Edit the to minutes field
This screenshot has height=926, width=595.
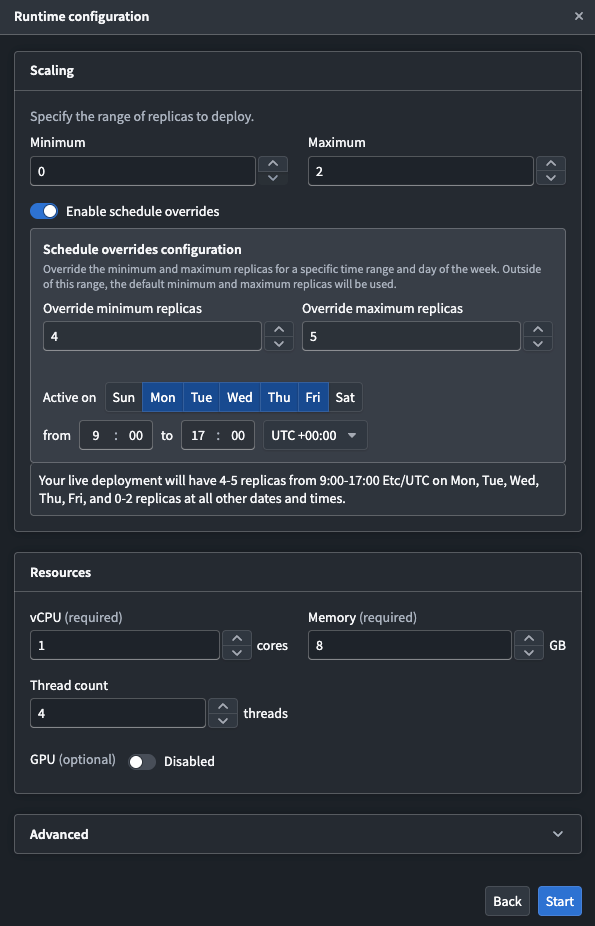(238, 436)
